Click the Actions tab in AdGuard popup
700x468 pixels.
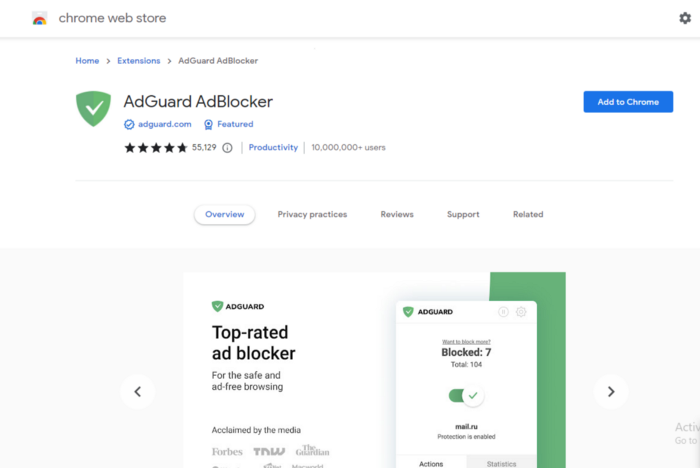pyautogui.click(x=431, y=464)
